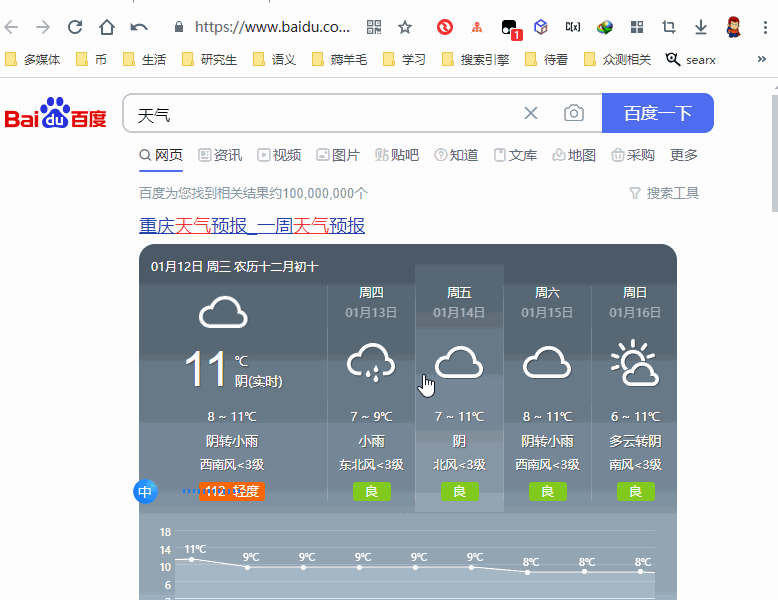Click the undo/restore closed tab arrow icon
778x600 pixels.
pos(139,27)
